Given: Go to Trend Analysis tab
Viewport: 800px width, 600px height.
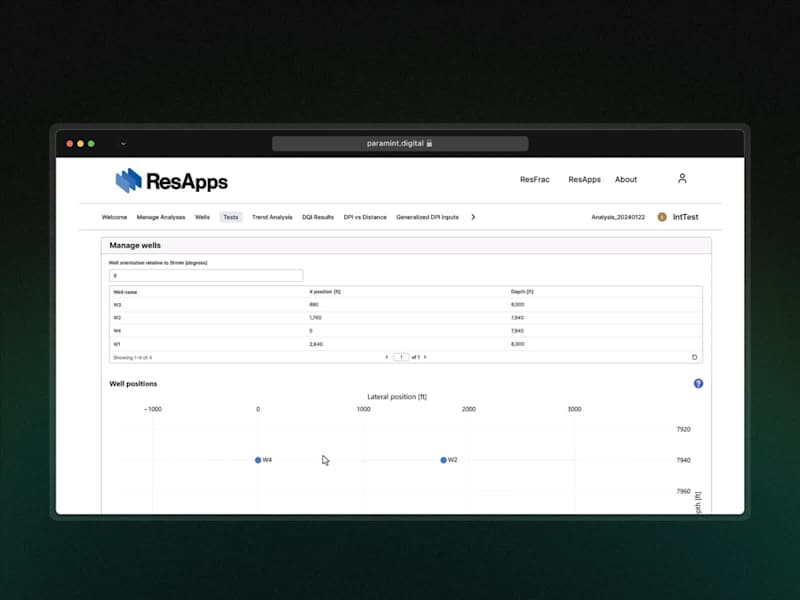Looking at the screenshot, I should point(272,217).
